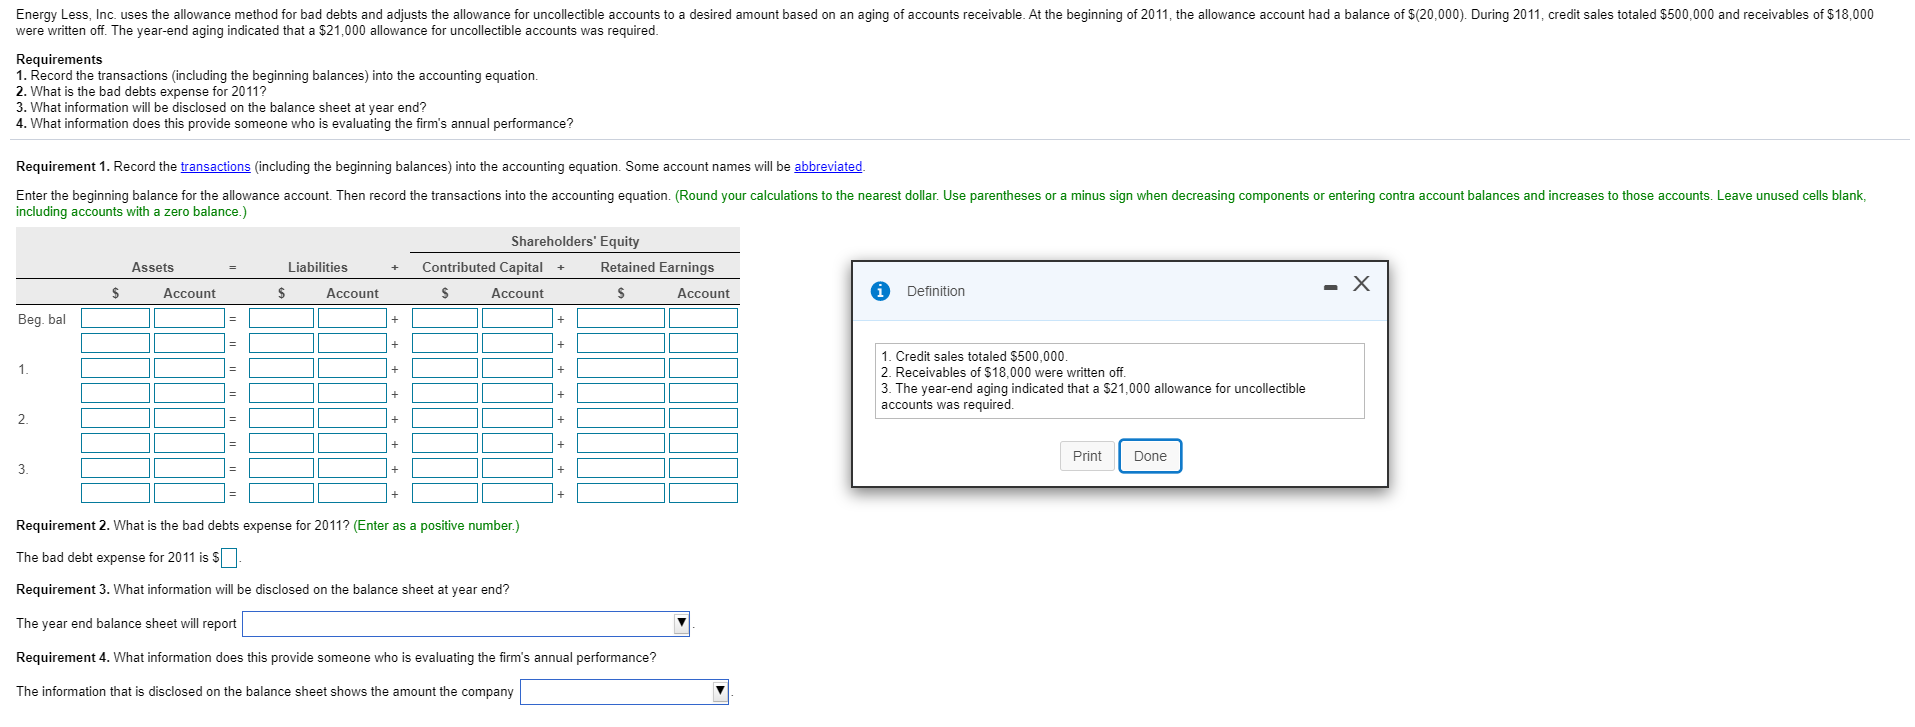The width and height of the screenshot is (1915, 727).
Task: Select the Beg. bal Contributed Capital Account cell
Action: click(x=517, y=318)
